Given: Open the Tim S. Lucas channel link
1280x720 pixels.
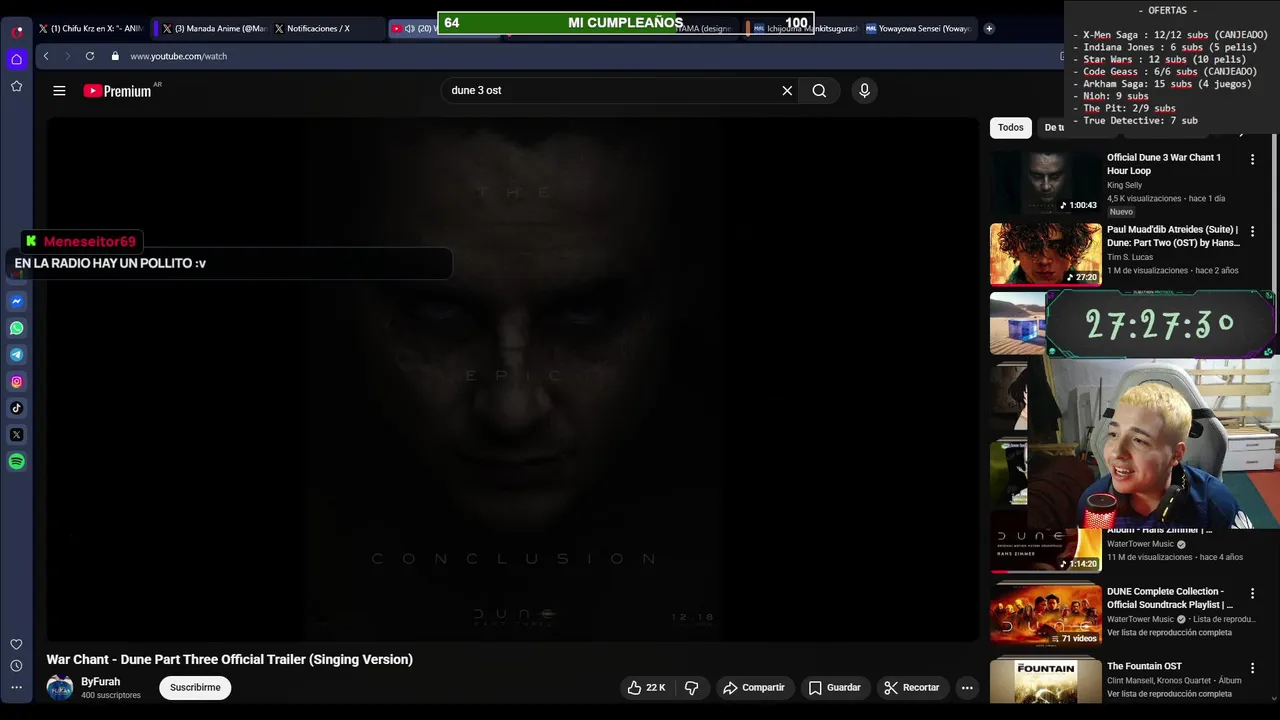Looking at the screenshot, I should click(x=1130, y=257).
